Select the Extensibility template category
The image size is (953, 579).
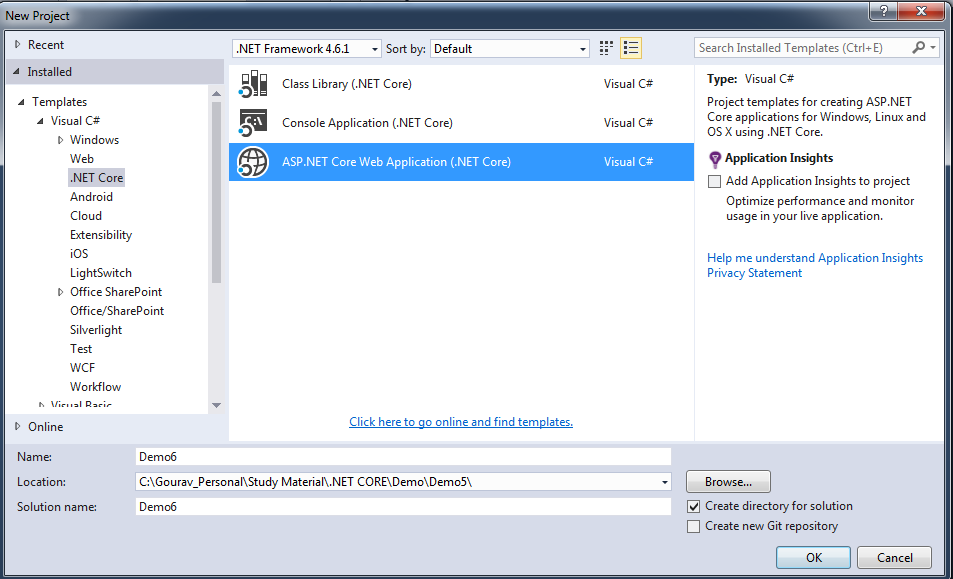click(x=101, y=235)
